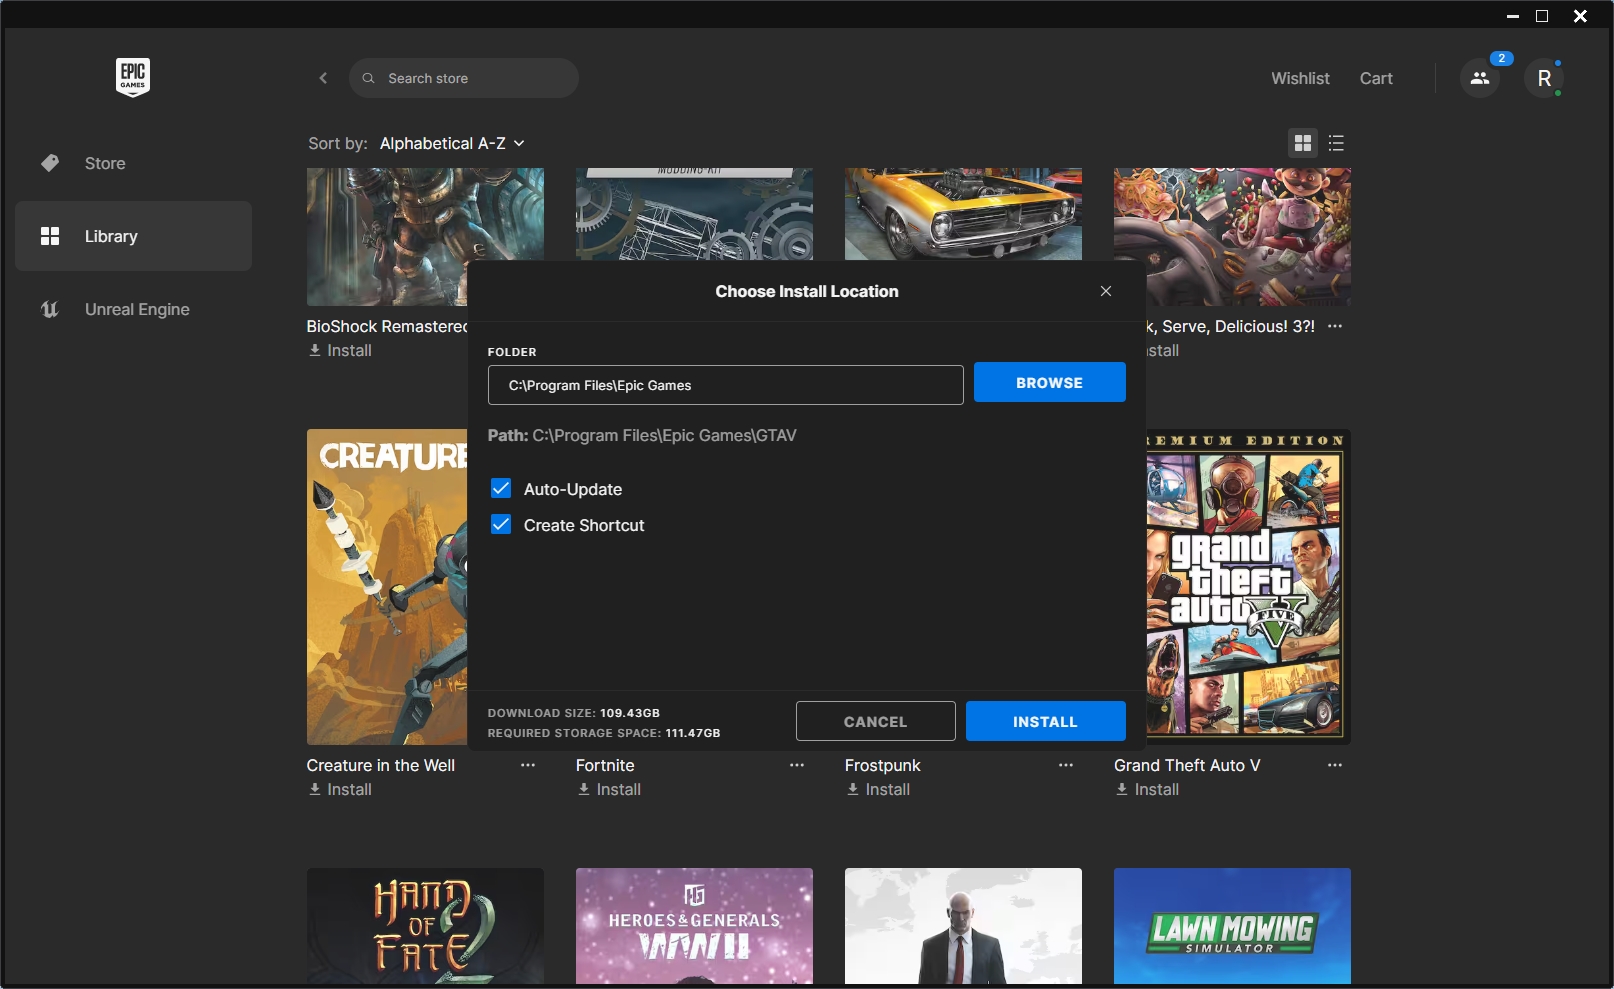Open the Store section
1614x989 pixels.
click(133, 163)
